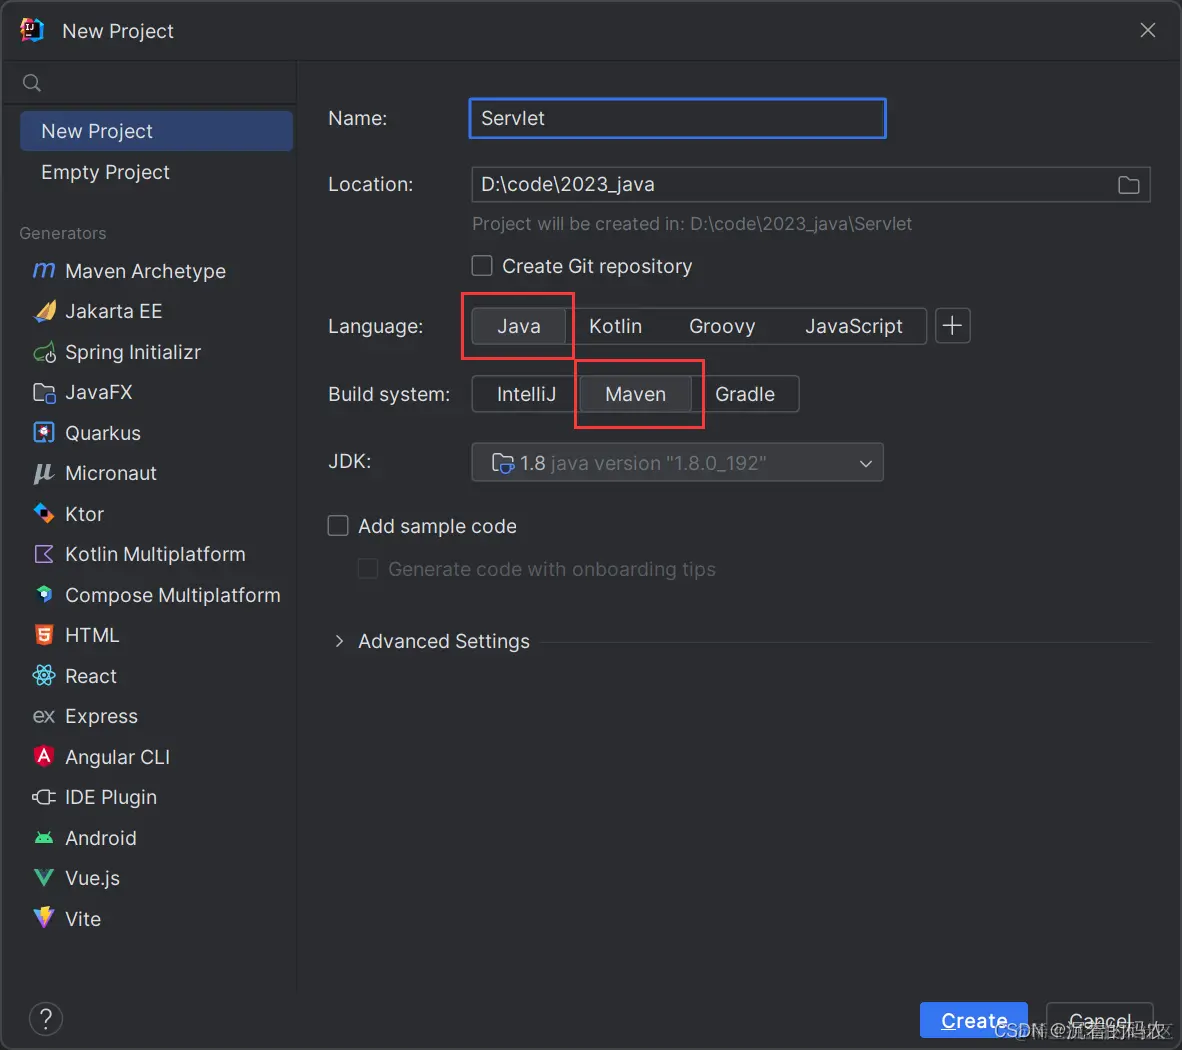Viewport: 1182px width, 1050px height.
Task: Select the Jakarta EE list item
Action: coord(156,311)
